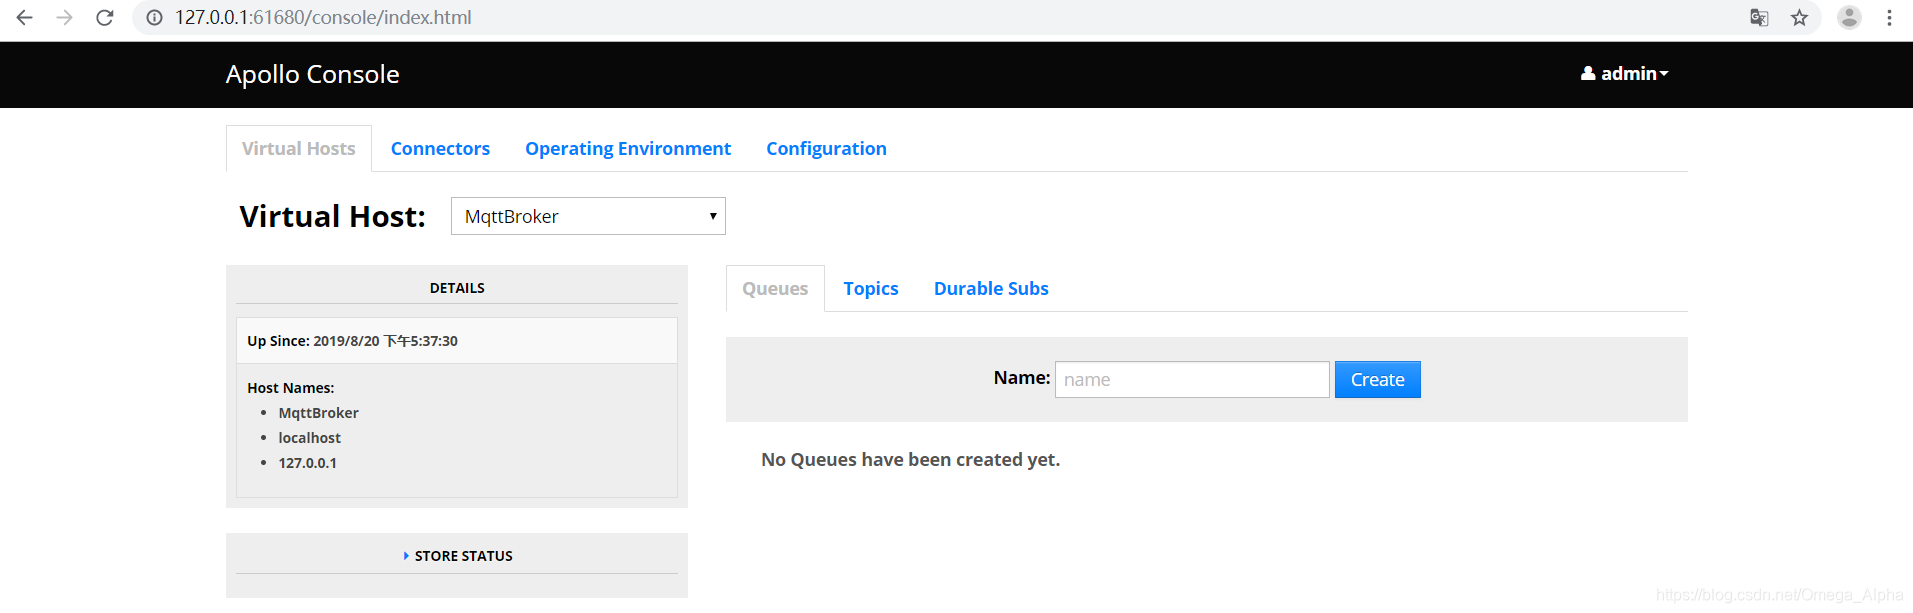
Task: Expand the STORE STATUS section
Action: (x=457, y=556)
